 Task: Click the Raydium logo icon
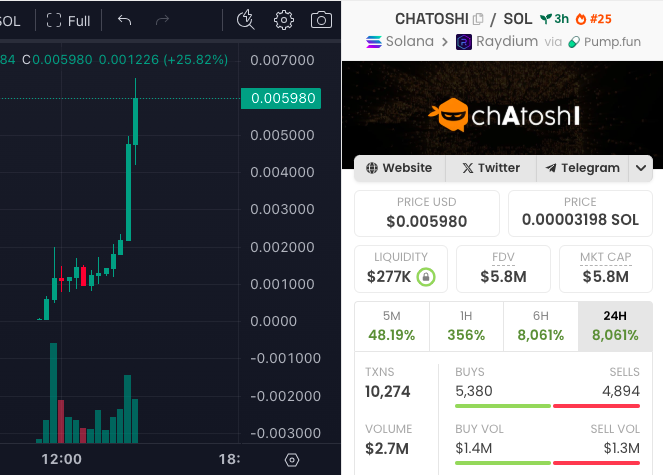click(464, 42)
